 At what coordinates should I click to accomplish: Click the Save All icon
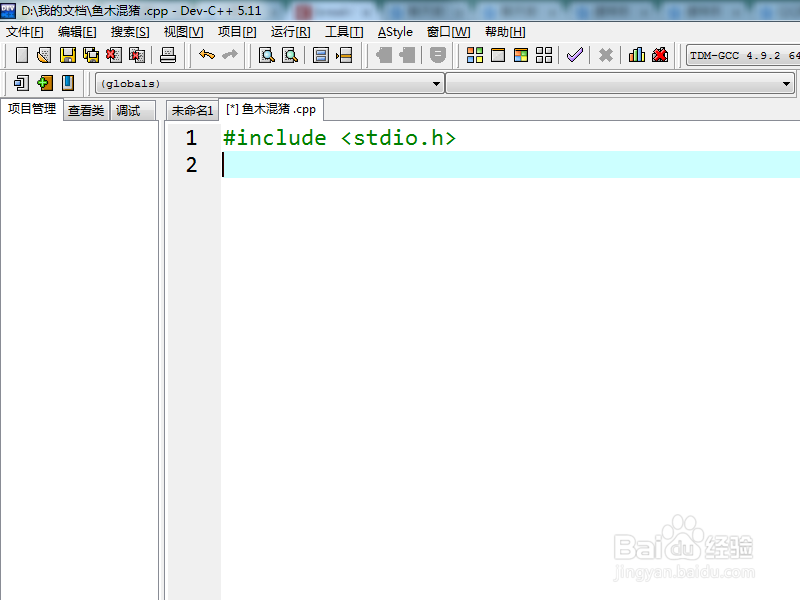coord(91,55)
